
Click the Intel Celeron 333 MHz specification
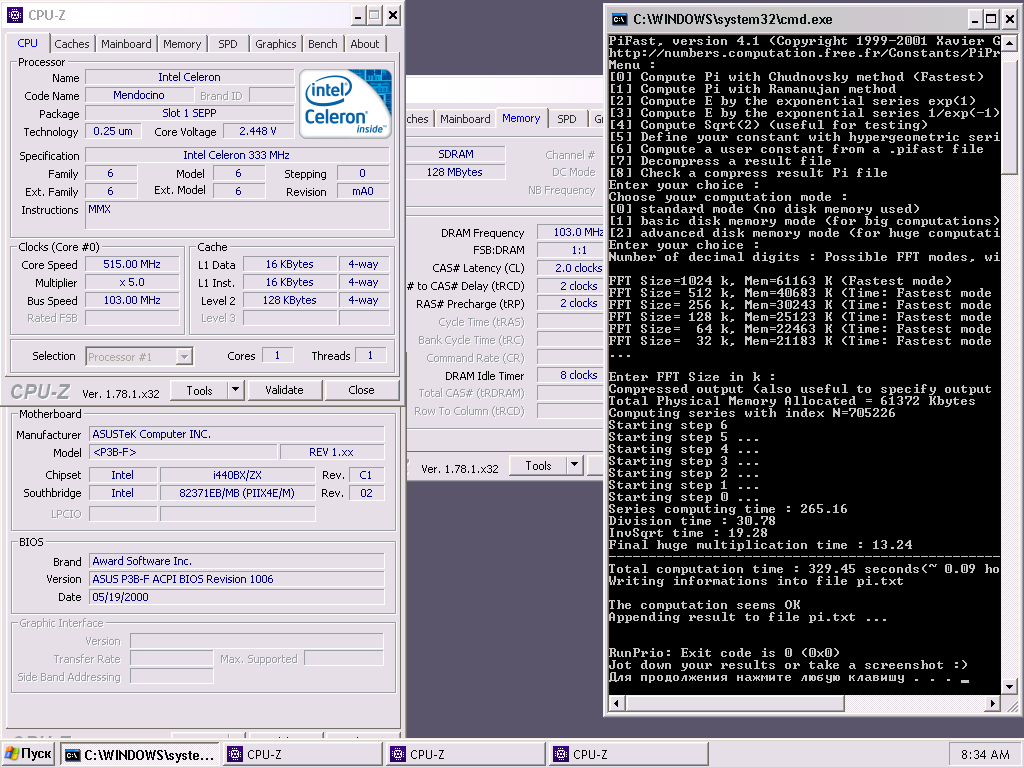236,155
